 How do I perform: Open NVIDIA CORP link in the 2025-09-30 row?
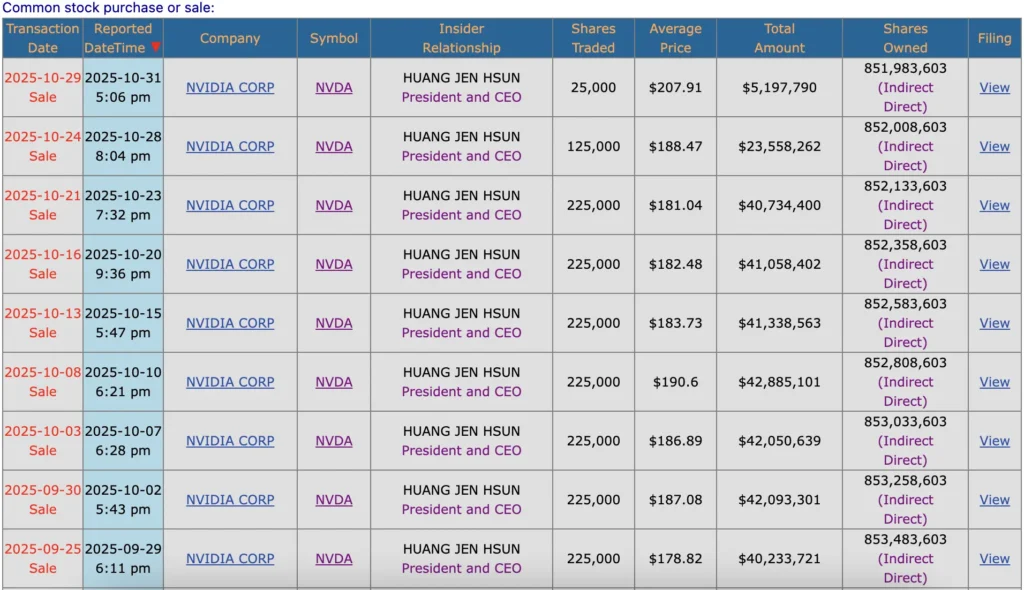(230, 500)
